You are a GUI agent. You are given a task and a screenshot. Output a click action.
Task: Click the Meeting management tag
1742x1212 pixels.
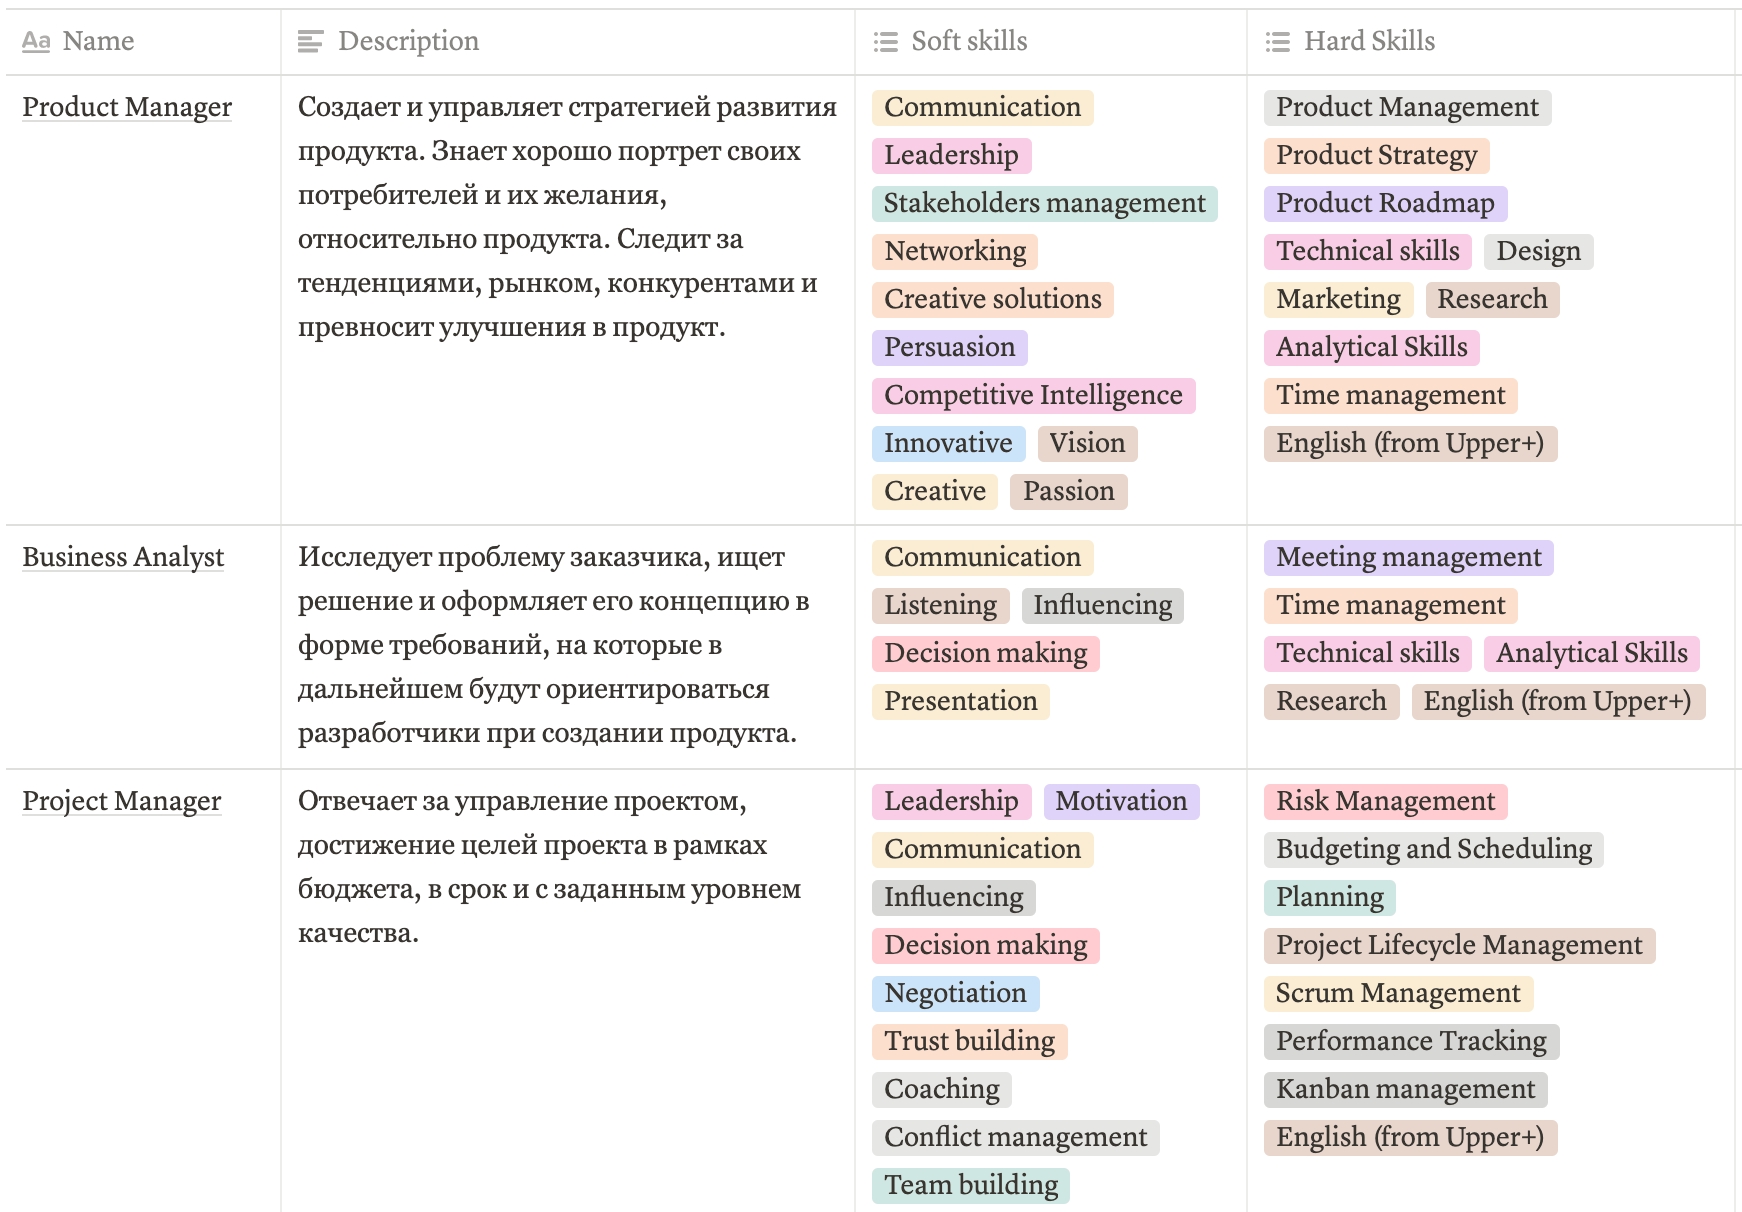1408,557
